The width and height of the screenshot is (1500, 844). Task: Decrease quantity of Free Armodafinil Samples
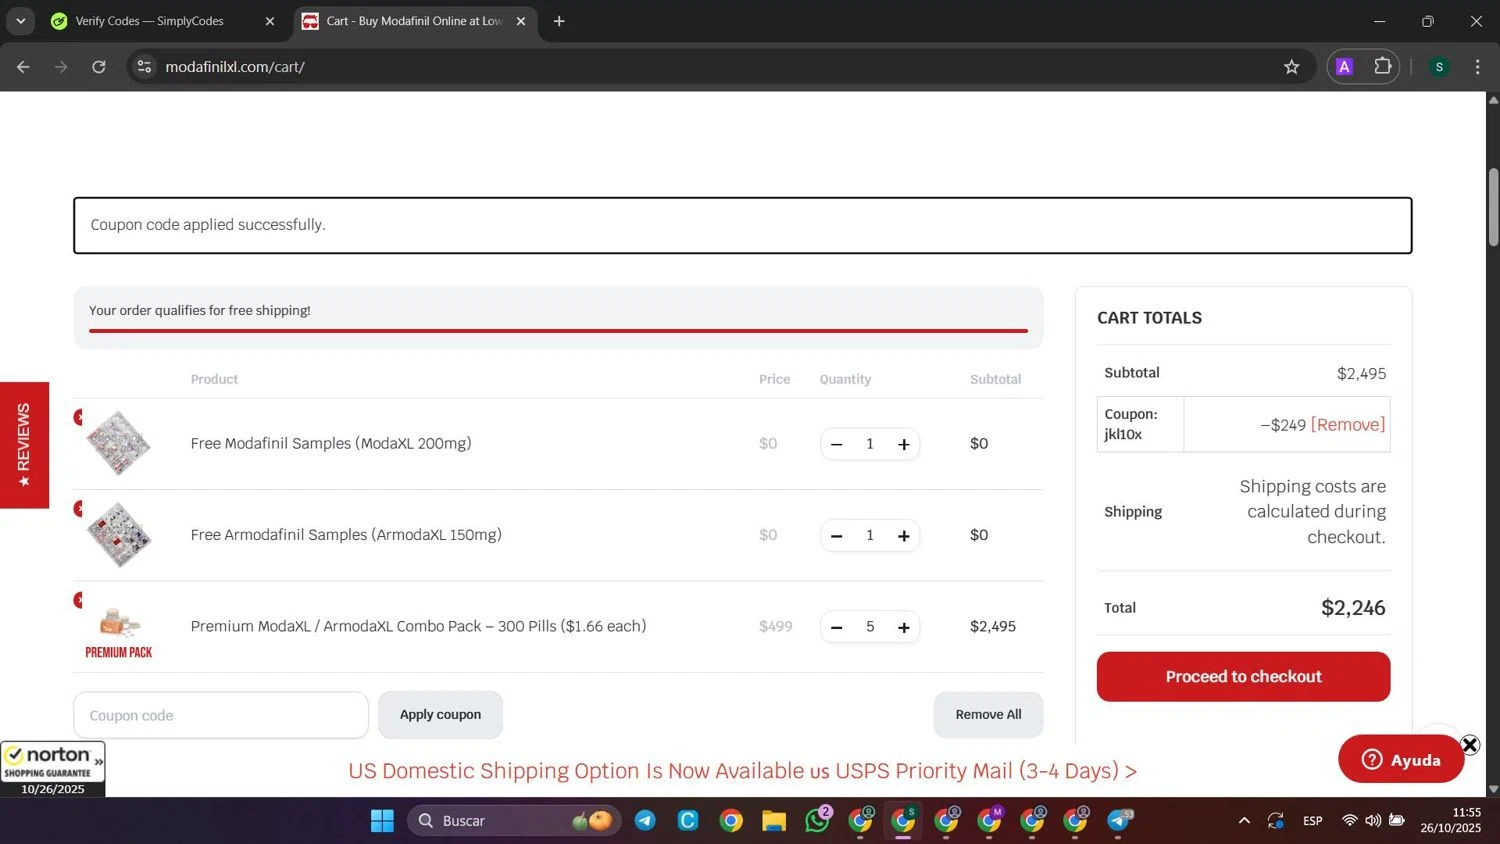(837, 536)
